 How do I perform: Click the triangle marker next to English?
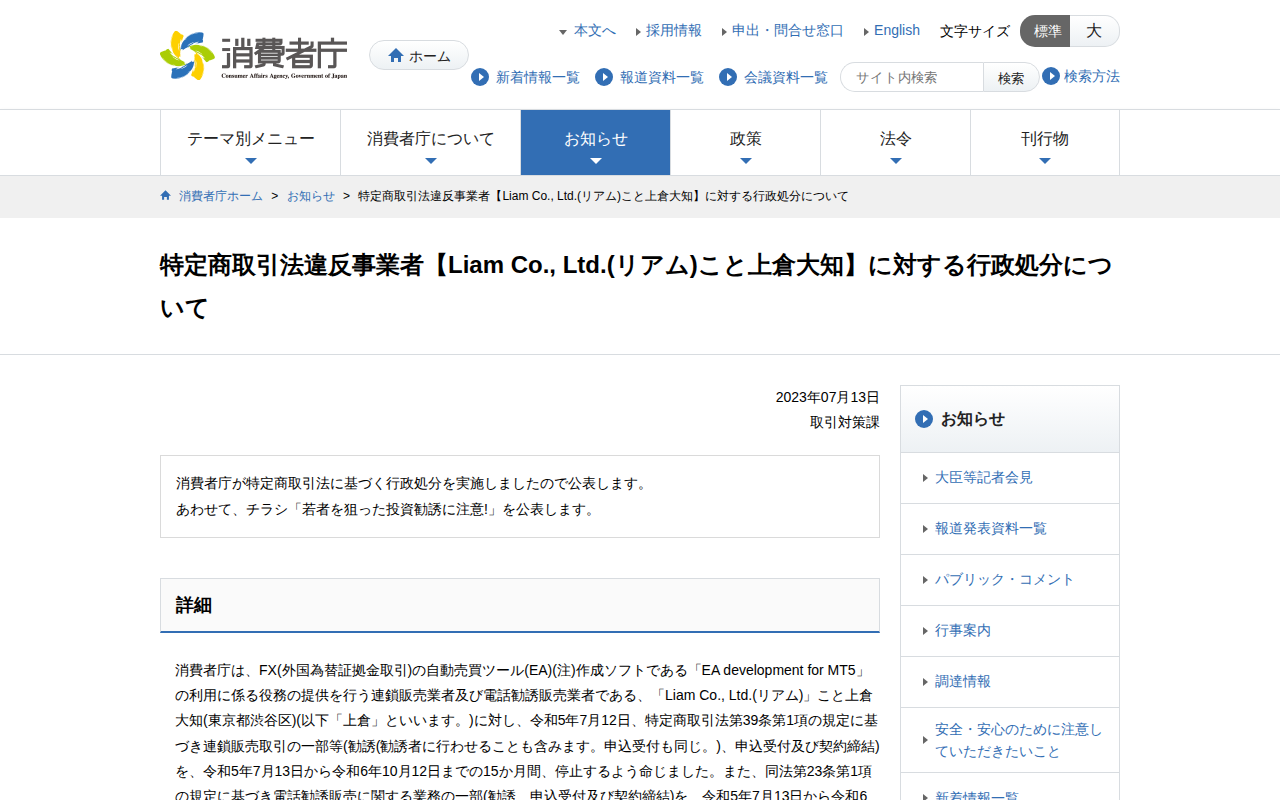point(866,32)
